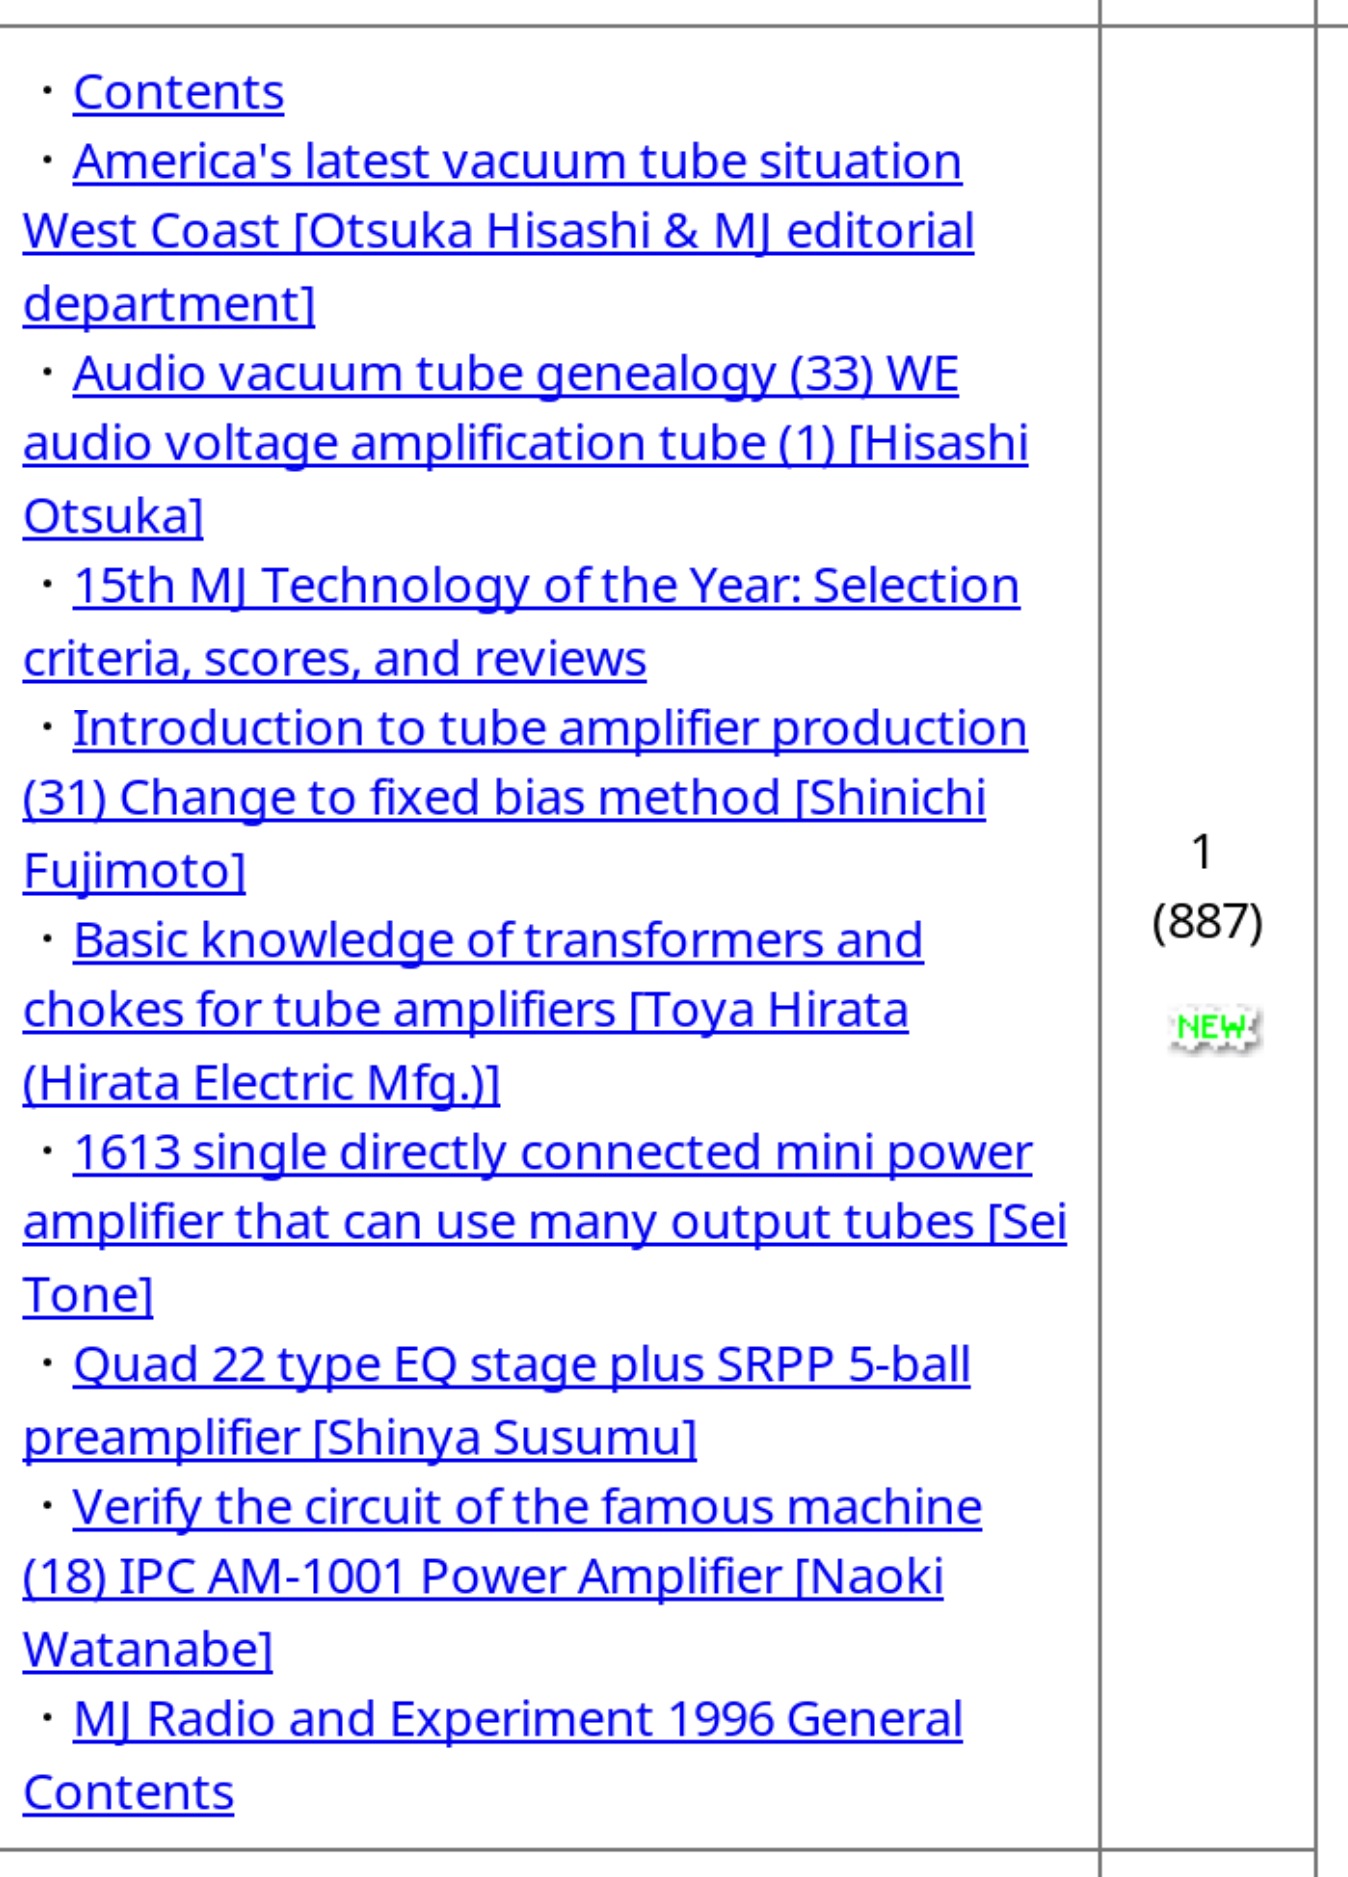Open 1613 single directly connected mini power link
The width and height of the screenshot is (1348, 1877).
pos(552,1152)
